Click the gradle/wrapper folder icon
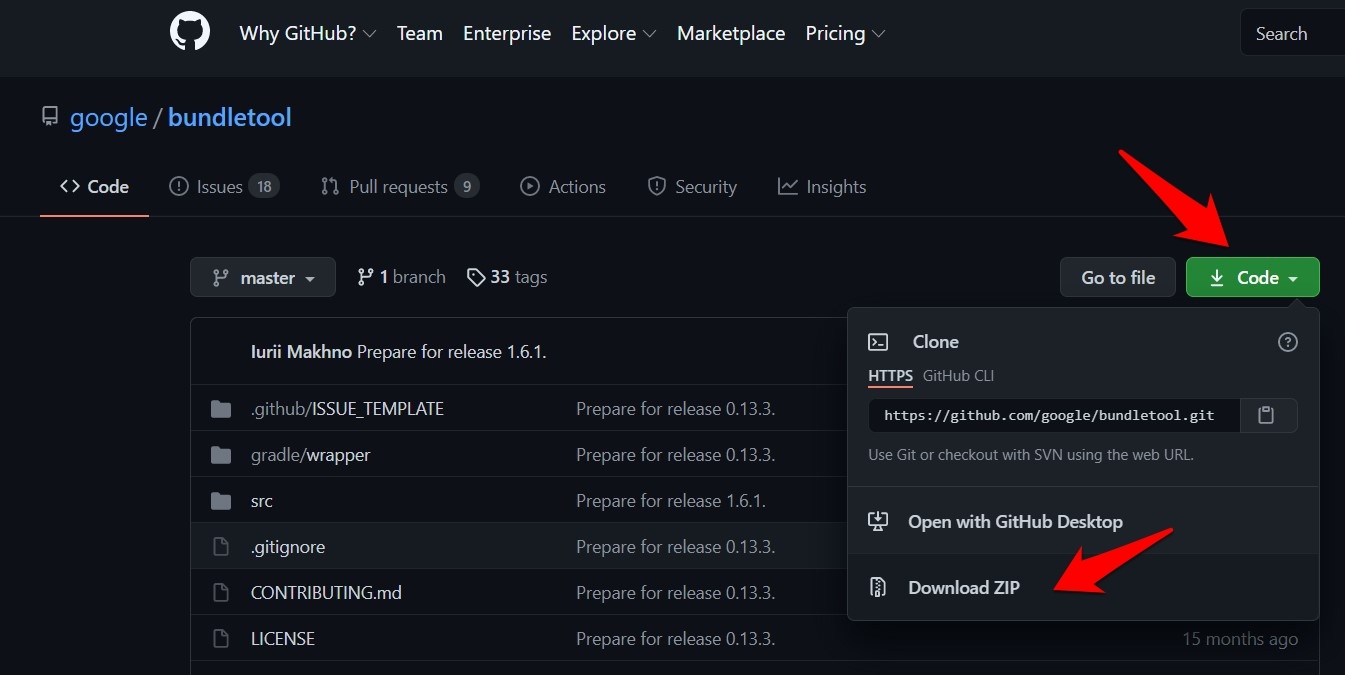1345x675 pixels. [x=221, y=455]
